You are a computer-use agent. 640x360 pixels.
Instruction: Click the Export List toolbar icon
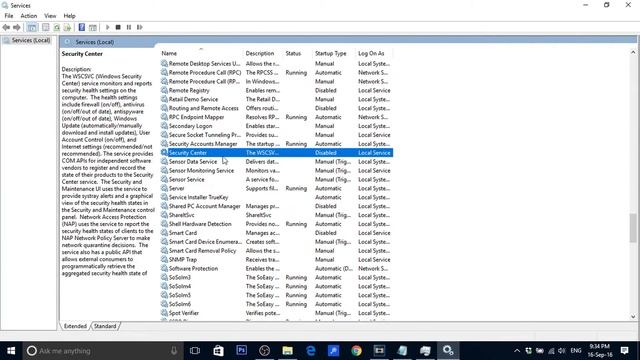[x=67, y=27]
